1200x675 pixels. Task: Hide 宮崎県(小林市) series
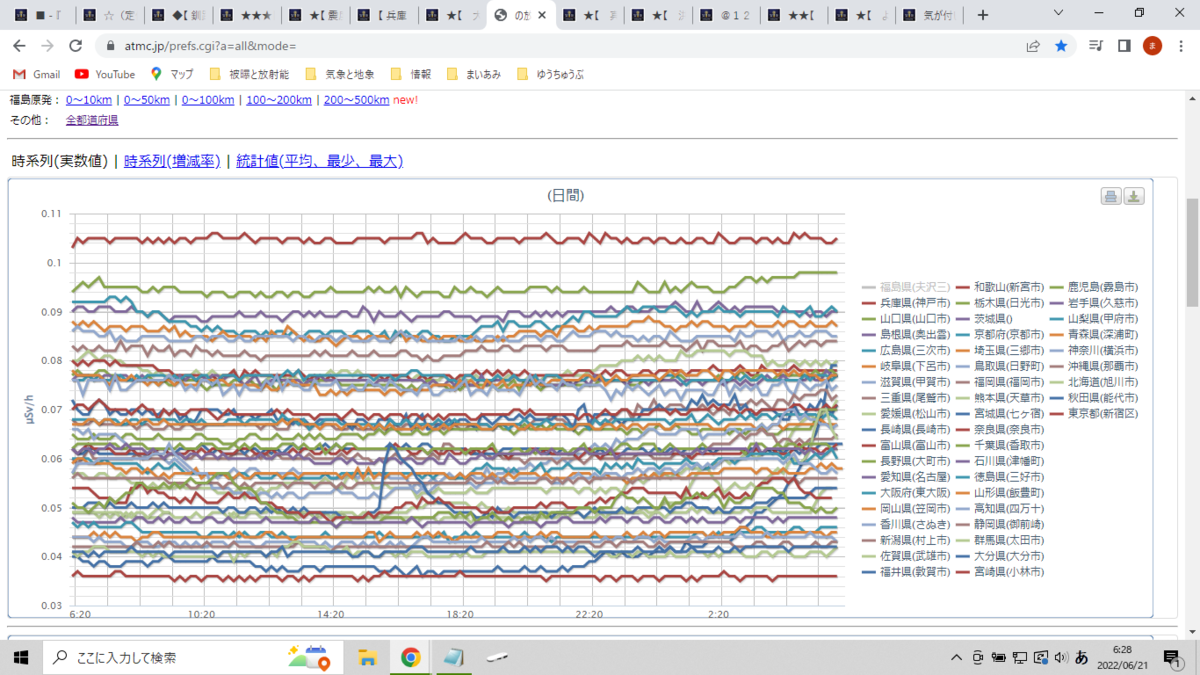pyautogui.click(x=998, y=572)
